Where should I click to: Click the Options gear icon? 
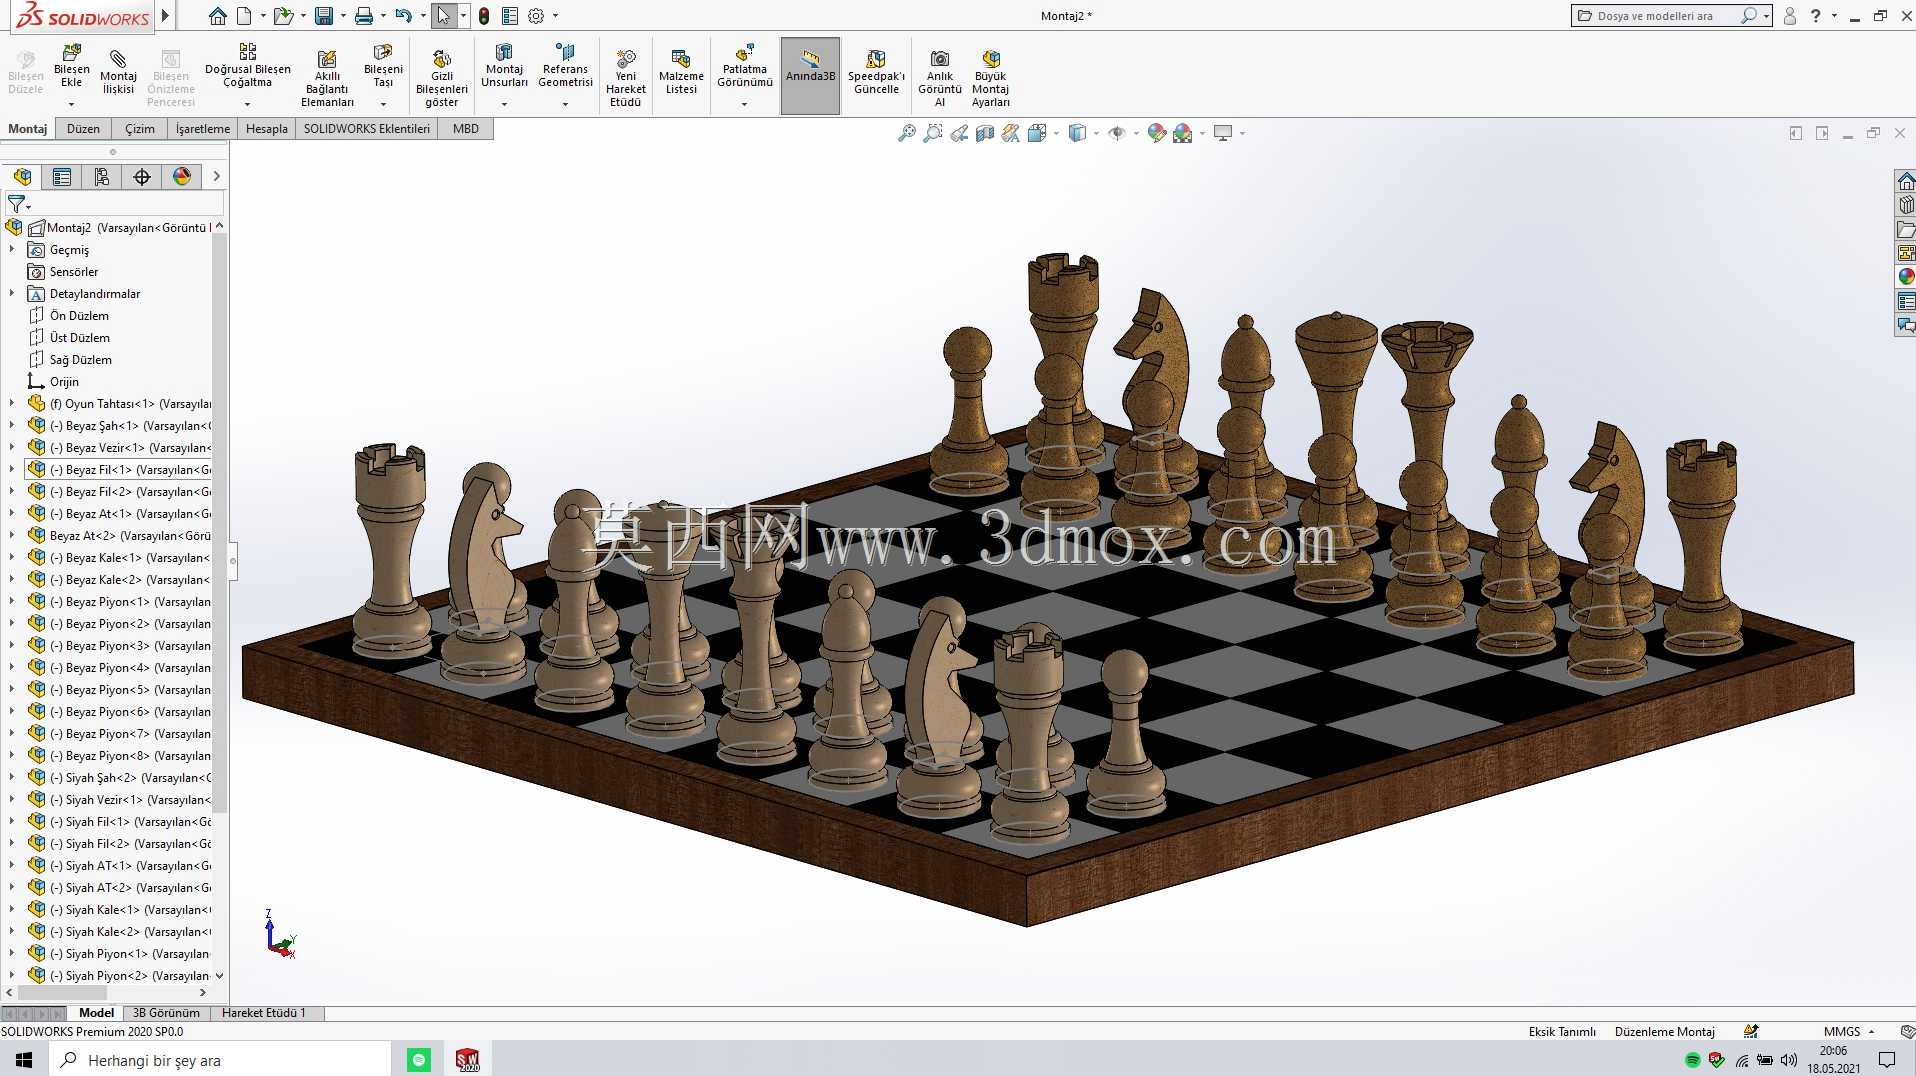(536, 16)
